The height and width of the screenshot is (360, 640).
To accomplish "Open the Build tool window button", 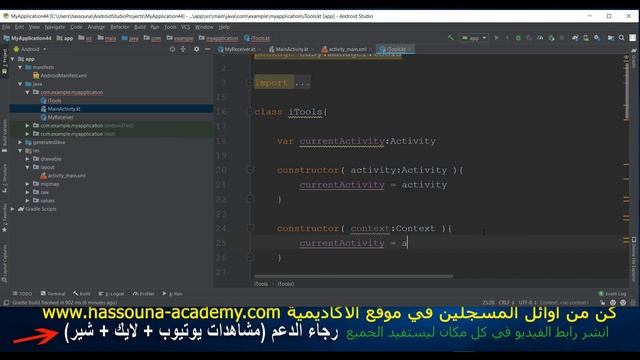I will point(82,293).
